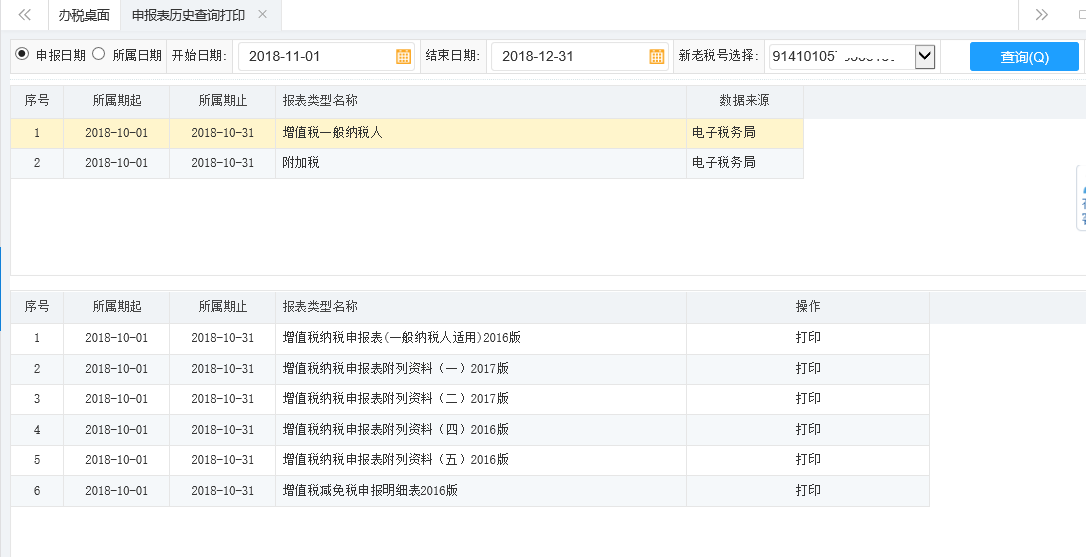Print 增值税纳税申报表(一般纳税人适用)2016版
This screenshot has height=557, width=1086.
coord(807,338)
